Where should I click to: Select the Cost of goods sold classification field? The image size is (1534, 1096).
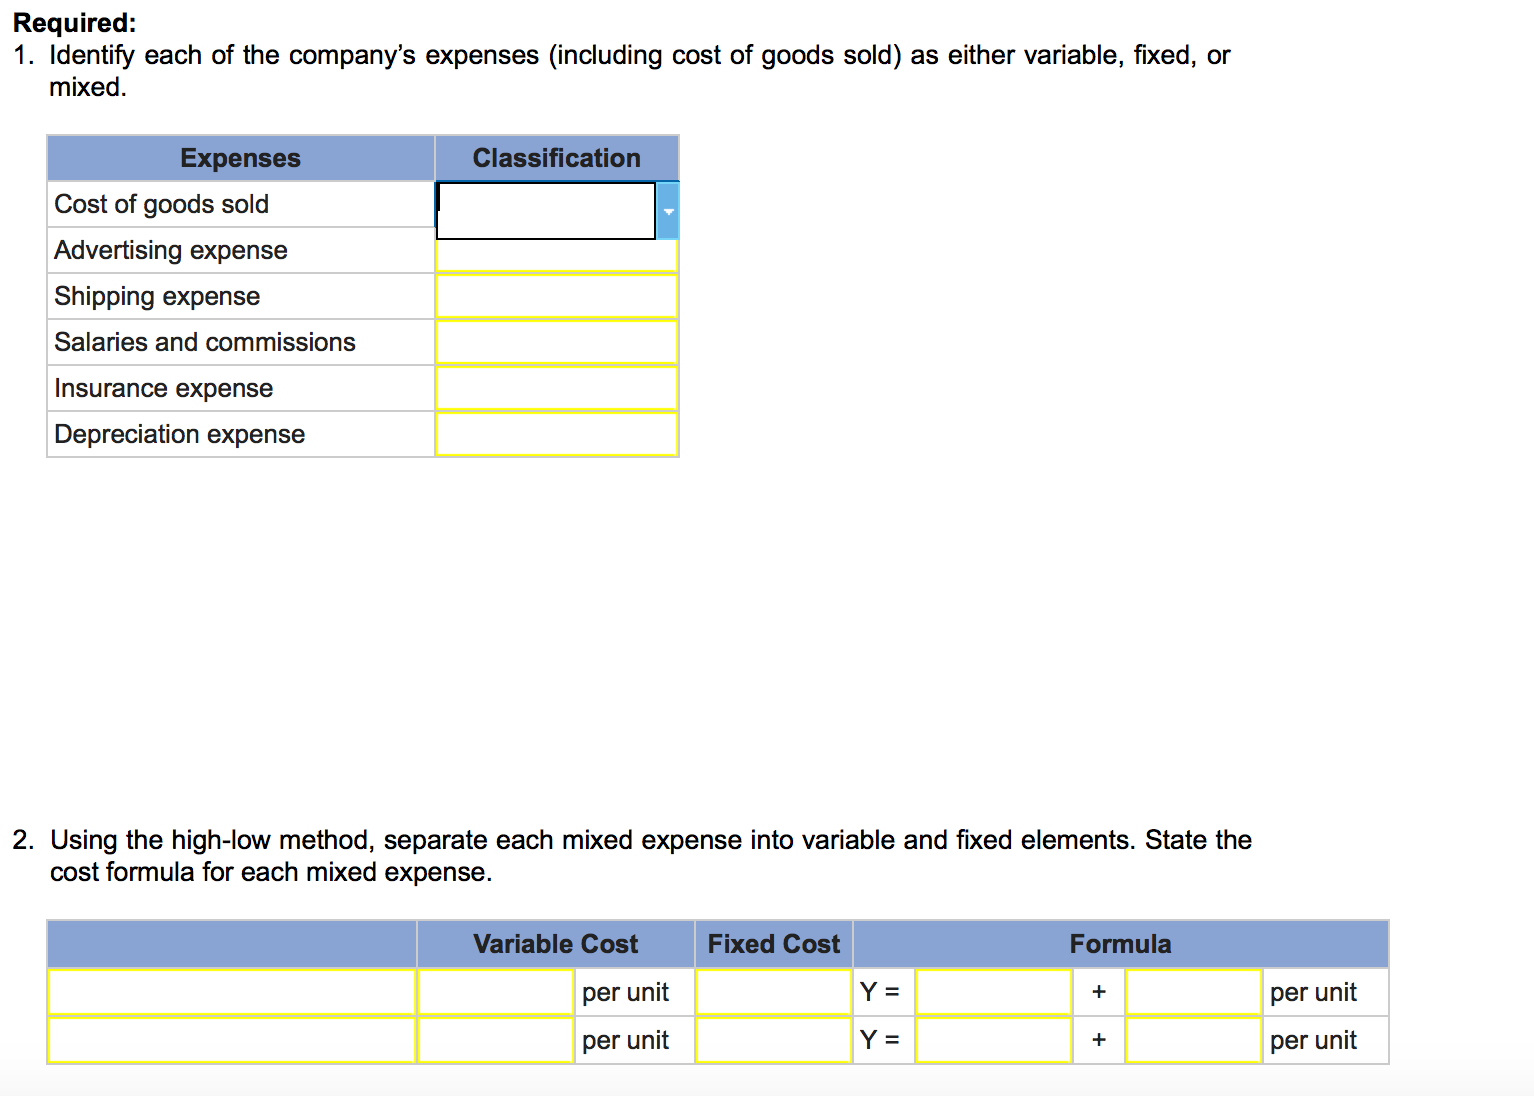[546, 211]
